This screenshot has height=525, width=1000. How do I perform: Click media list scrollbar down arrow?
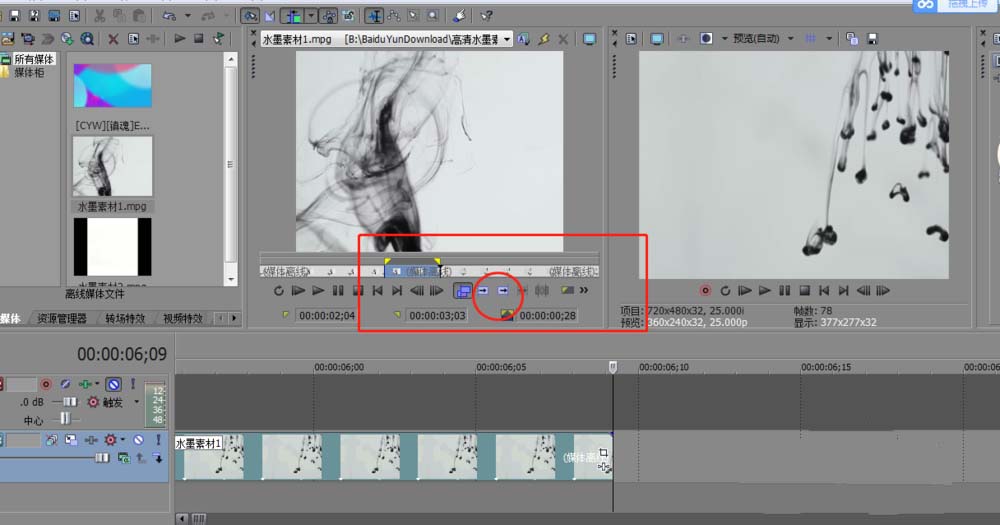(231, 279)
